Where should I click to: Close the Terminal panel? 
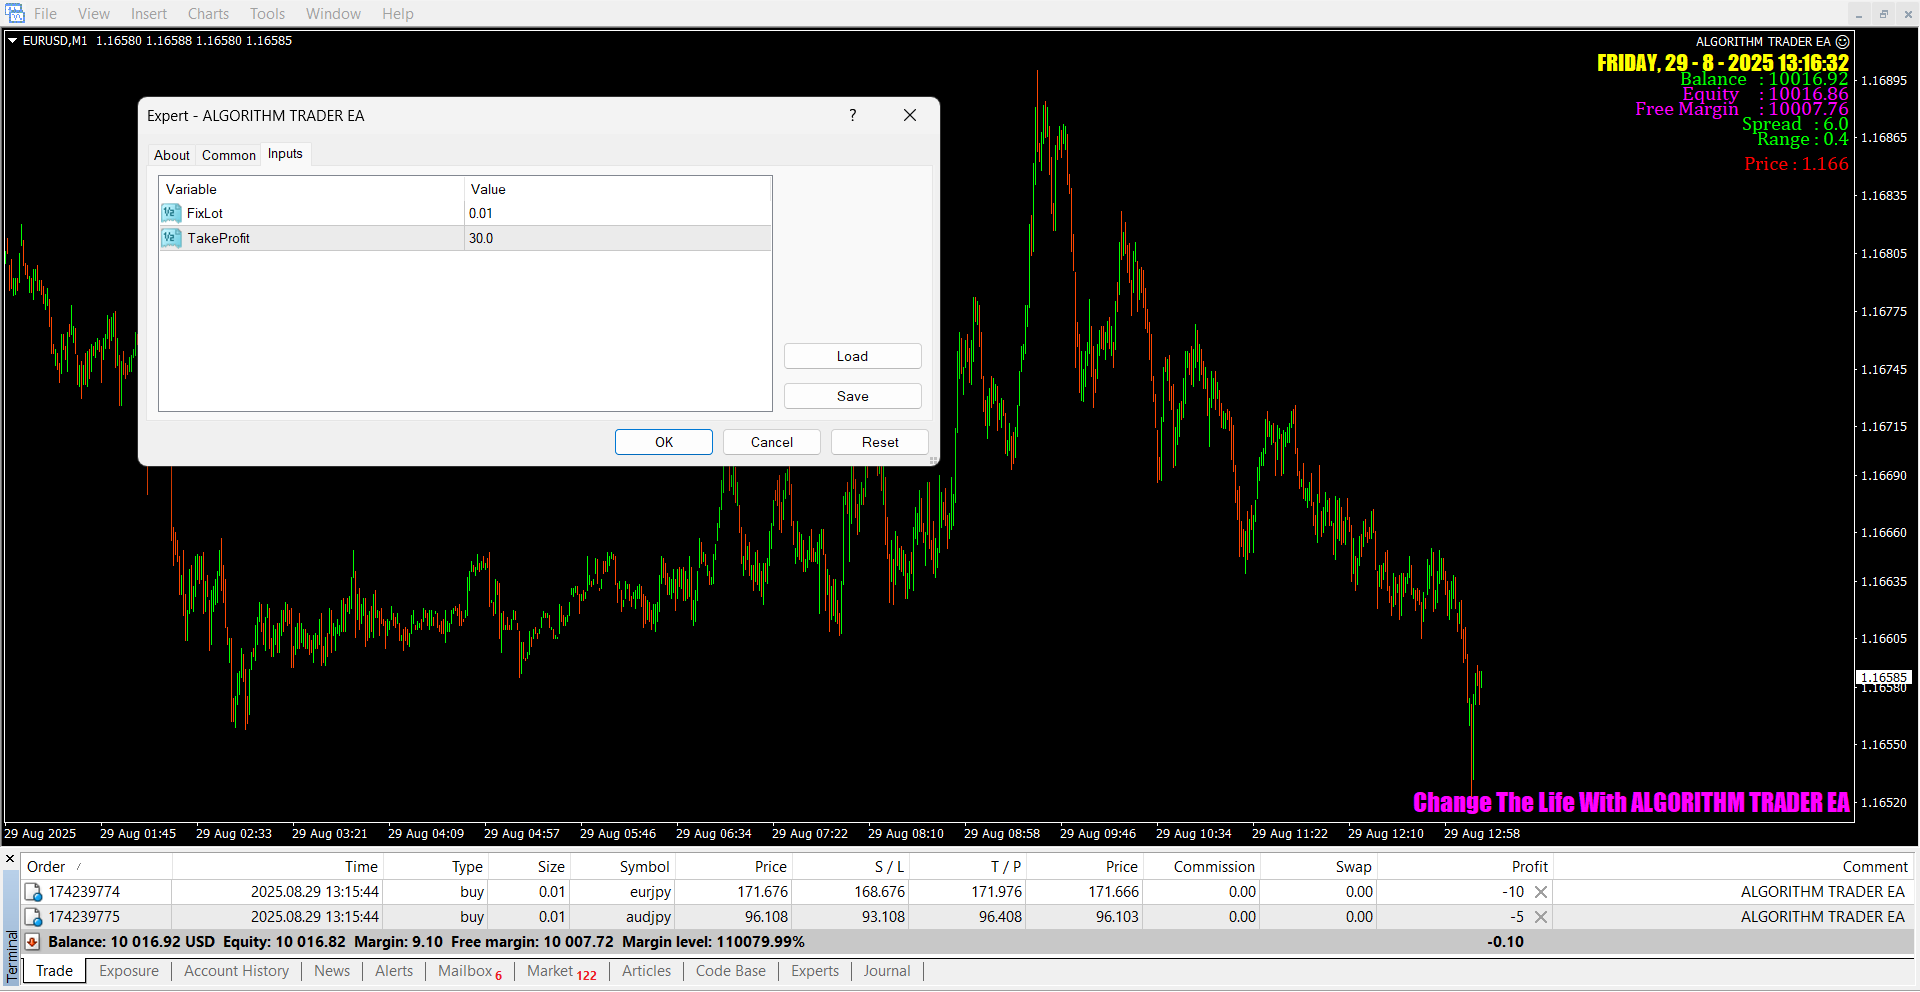pyautogui.click(x=10, y=859)
